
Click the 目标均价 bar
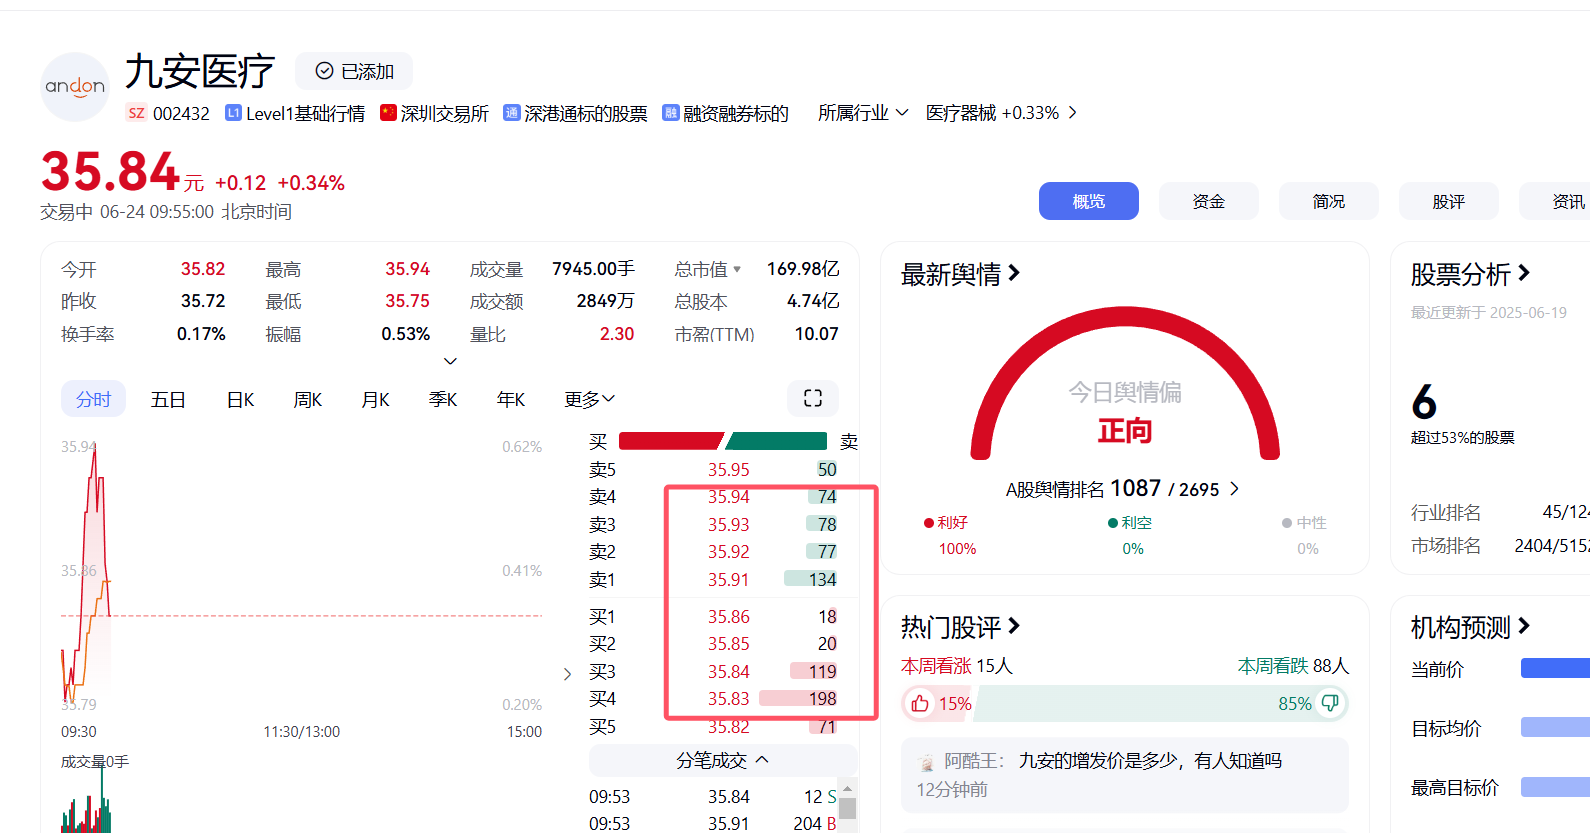tap(1555, 727)
